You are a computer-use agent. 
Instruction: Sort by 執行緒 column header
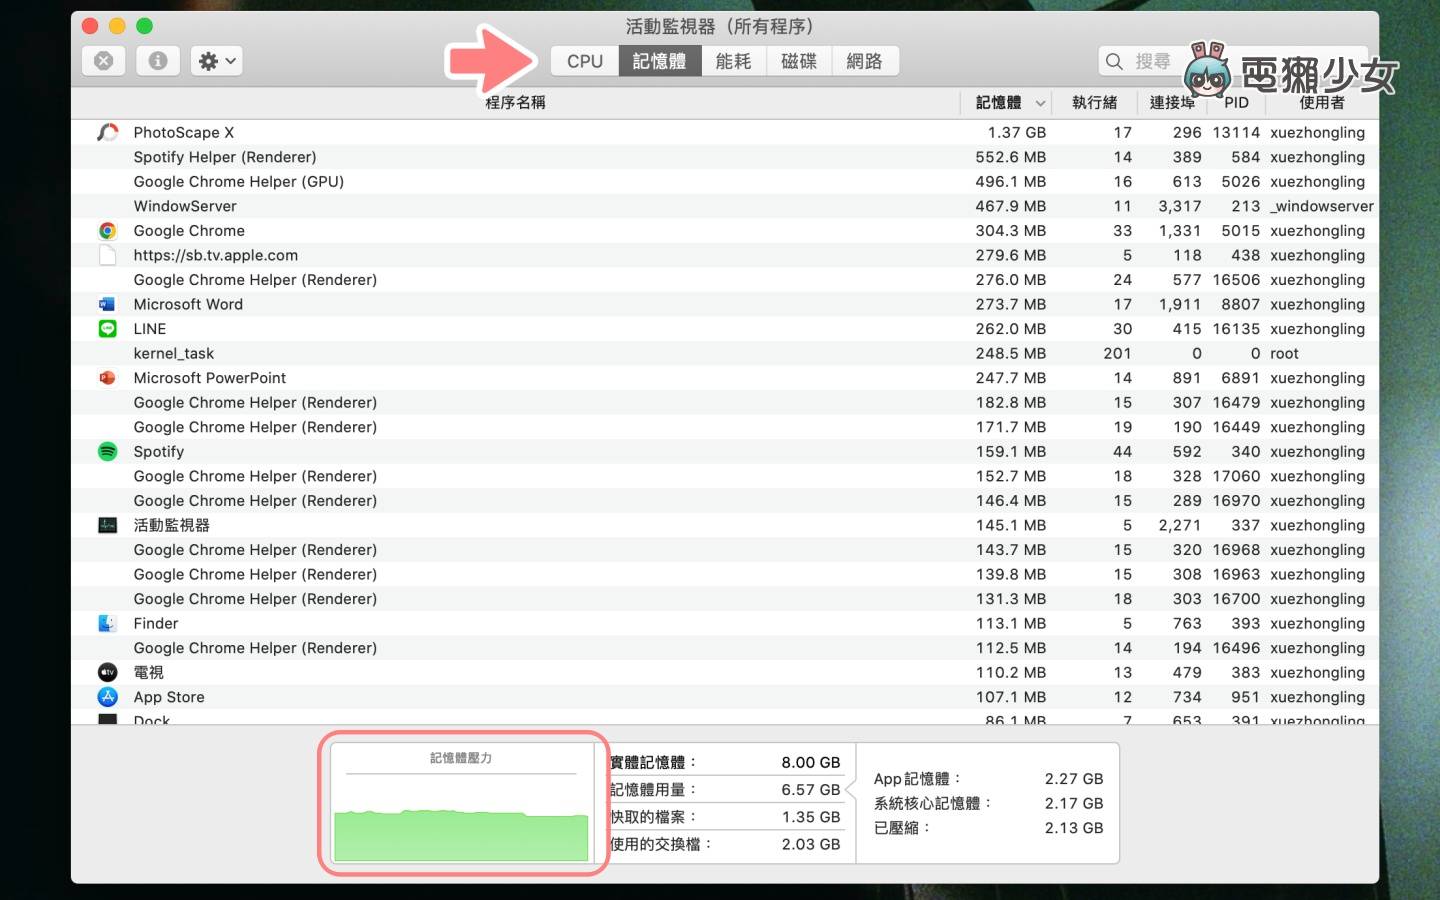(x=1094, y=102)
